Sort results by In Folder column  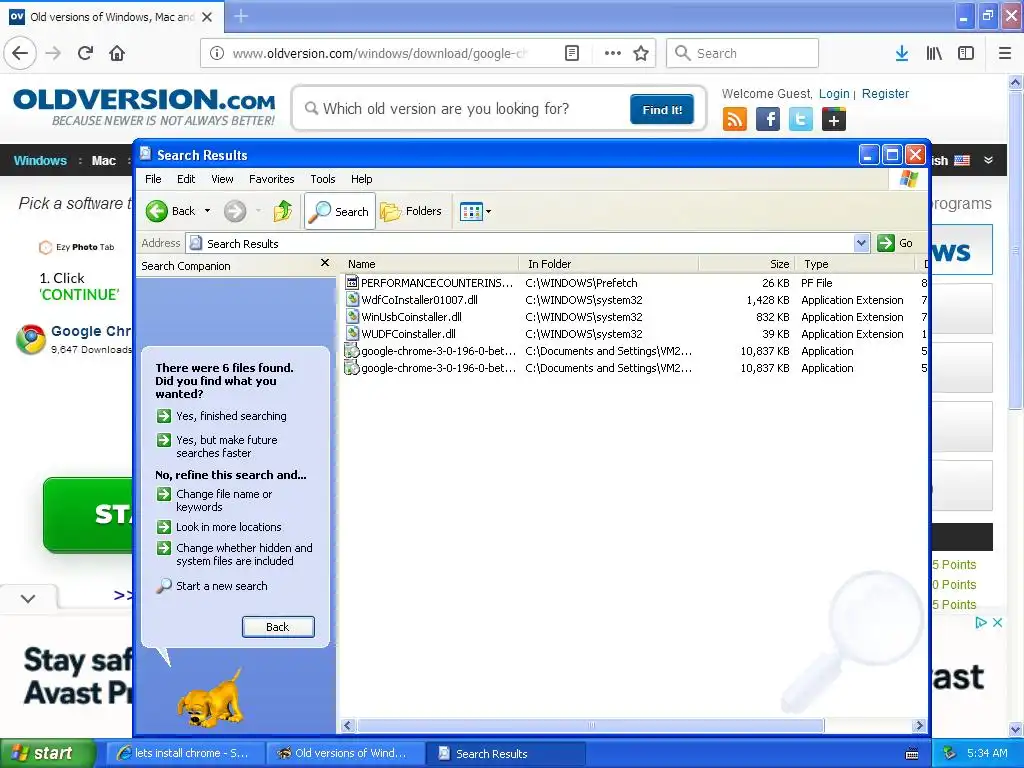[609, 264]
